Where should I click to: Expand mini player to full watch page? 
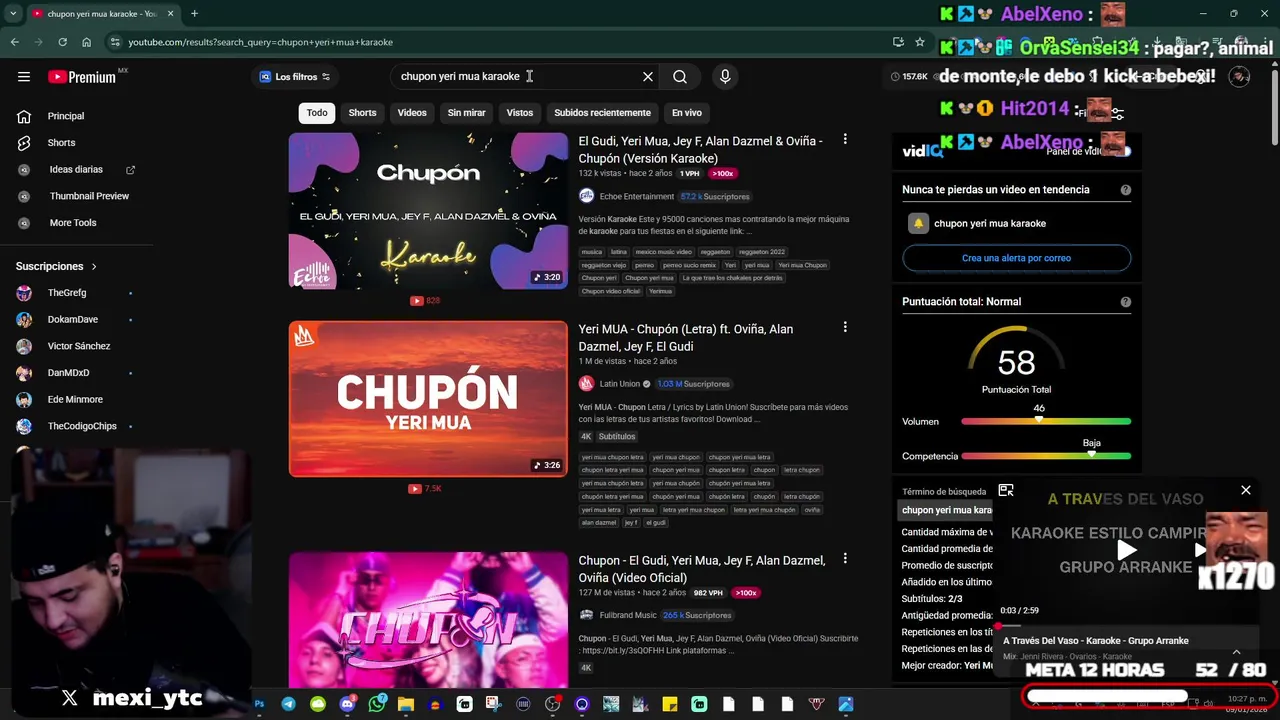(1006, 490)
